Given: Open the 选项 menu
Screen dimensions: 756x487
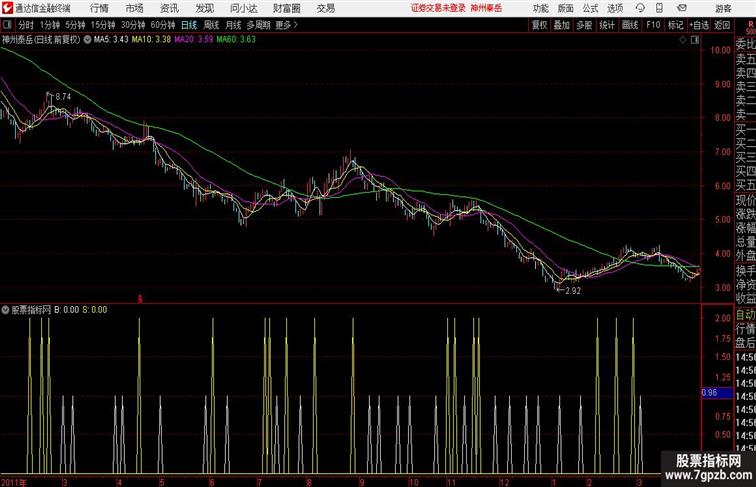Looking at the screenshot, I should click(615, 8).
